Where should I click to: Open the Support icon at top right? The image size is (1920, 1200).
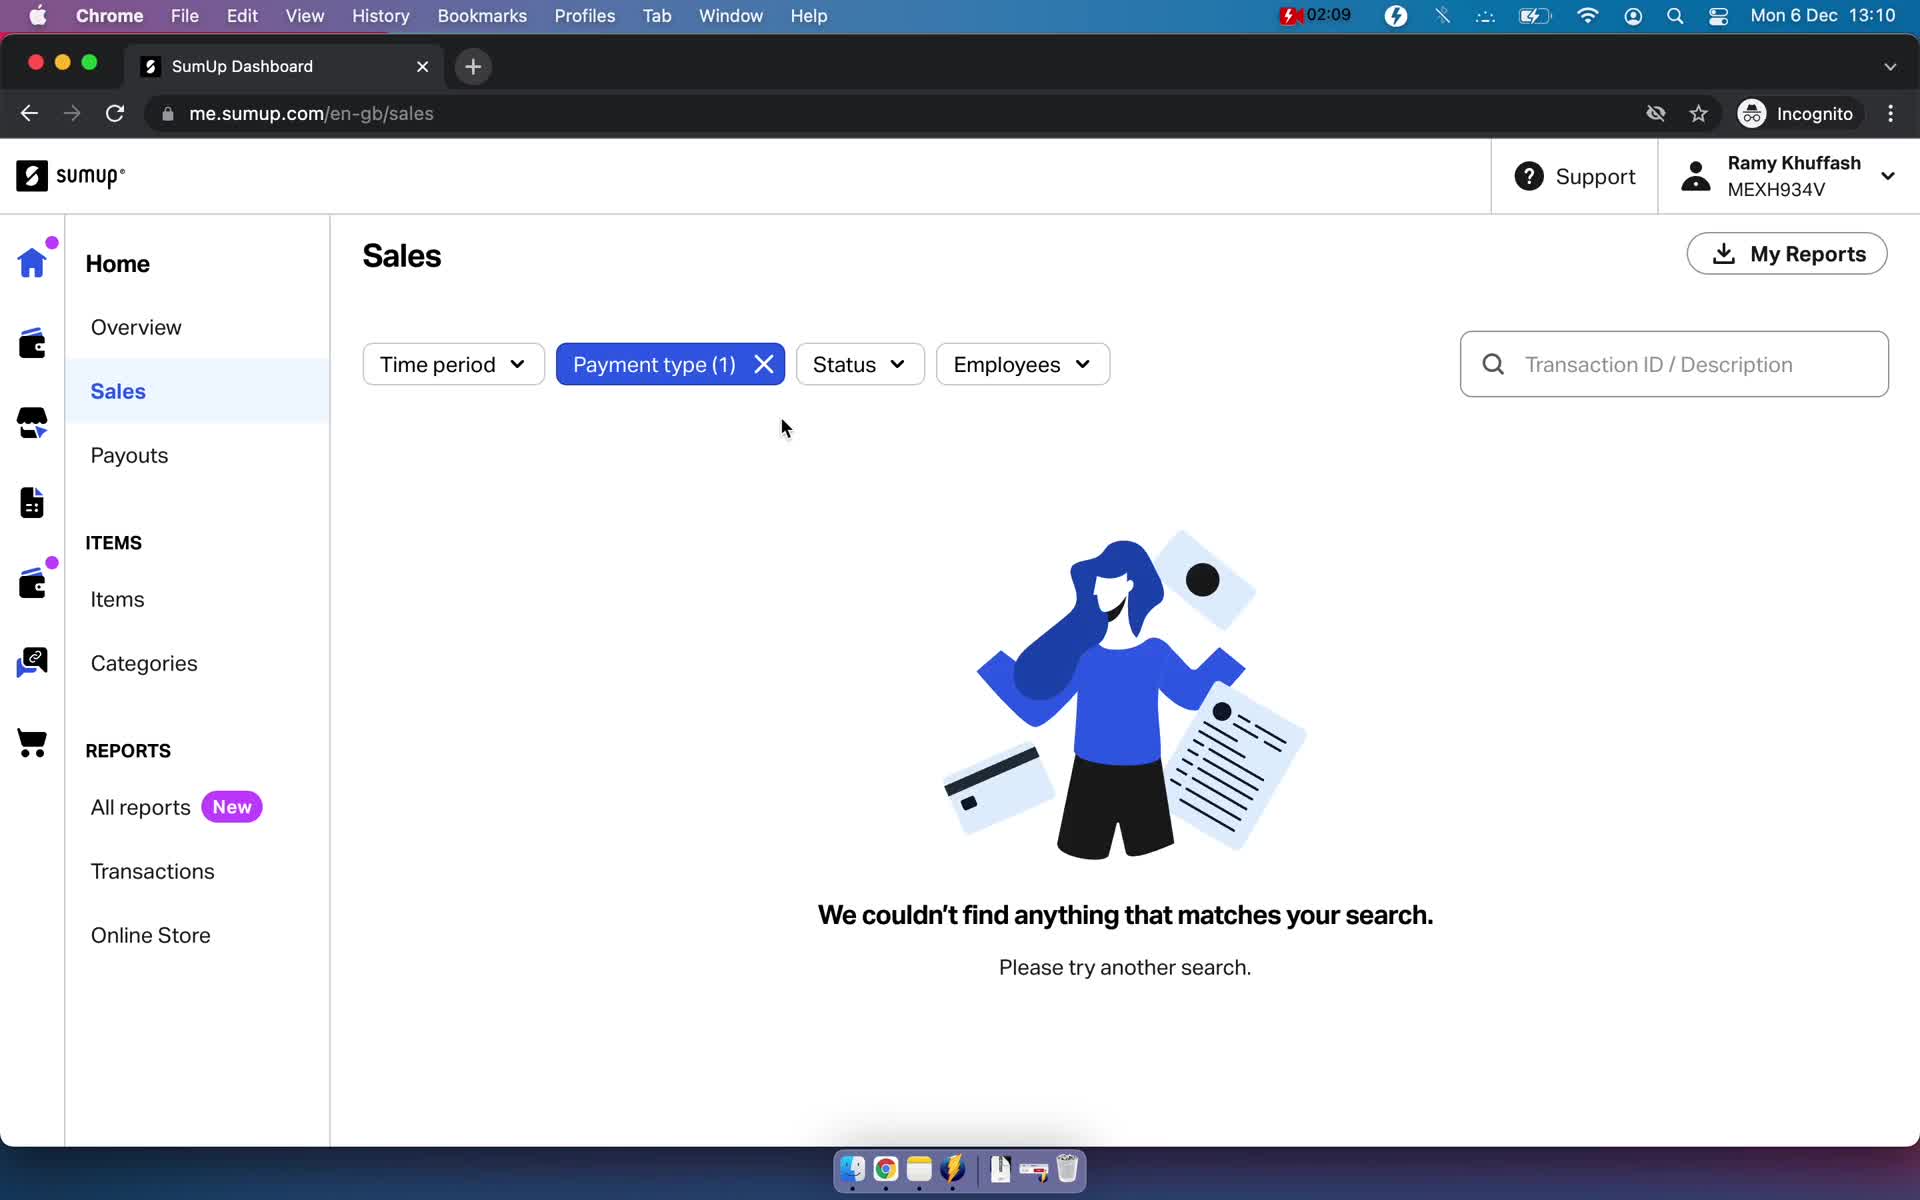[x=1530, y=174]
